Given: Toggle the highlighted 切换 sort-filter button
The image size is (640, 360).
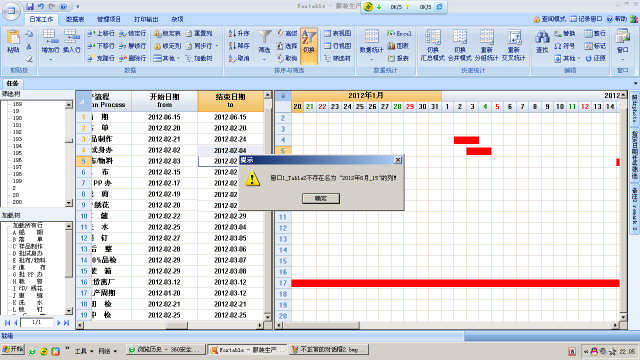Looking at the screenshot, I should 309,46.
